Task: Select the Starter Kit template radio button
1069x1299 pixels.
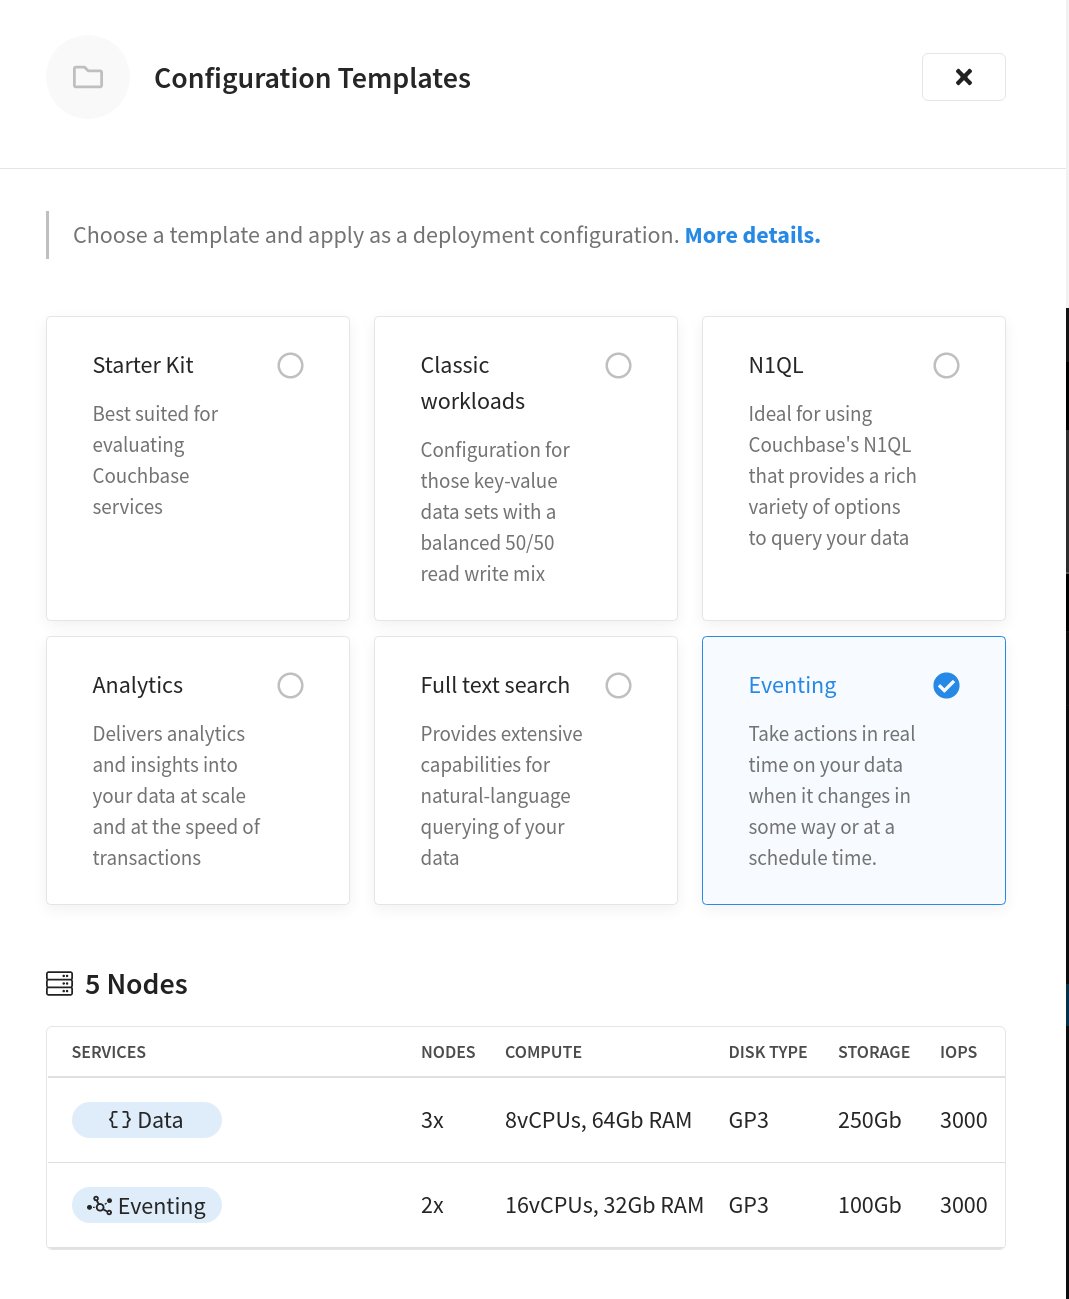Action: pos(290,365)
